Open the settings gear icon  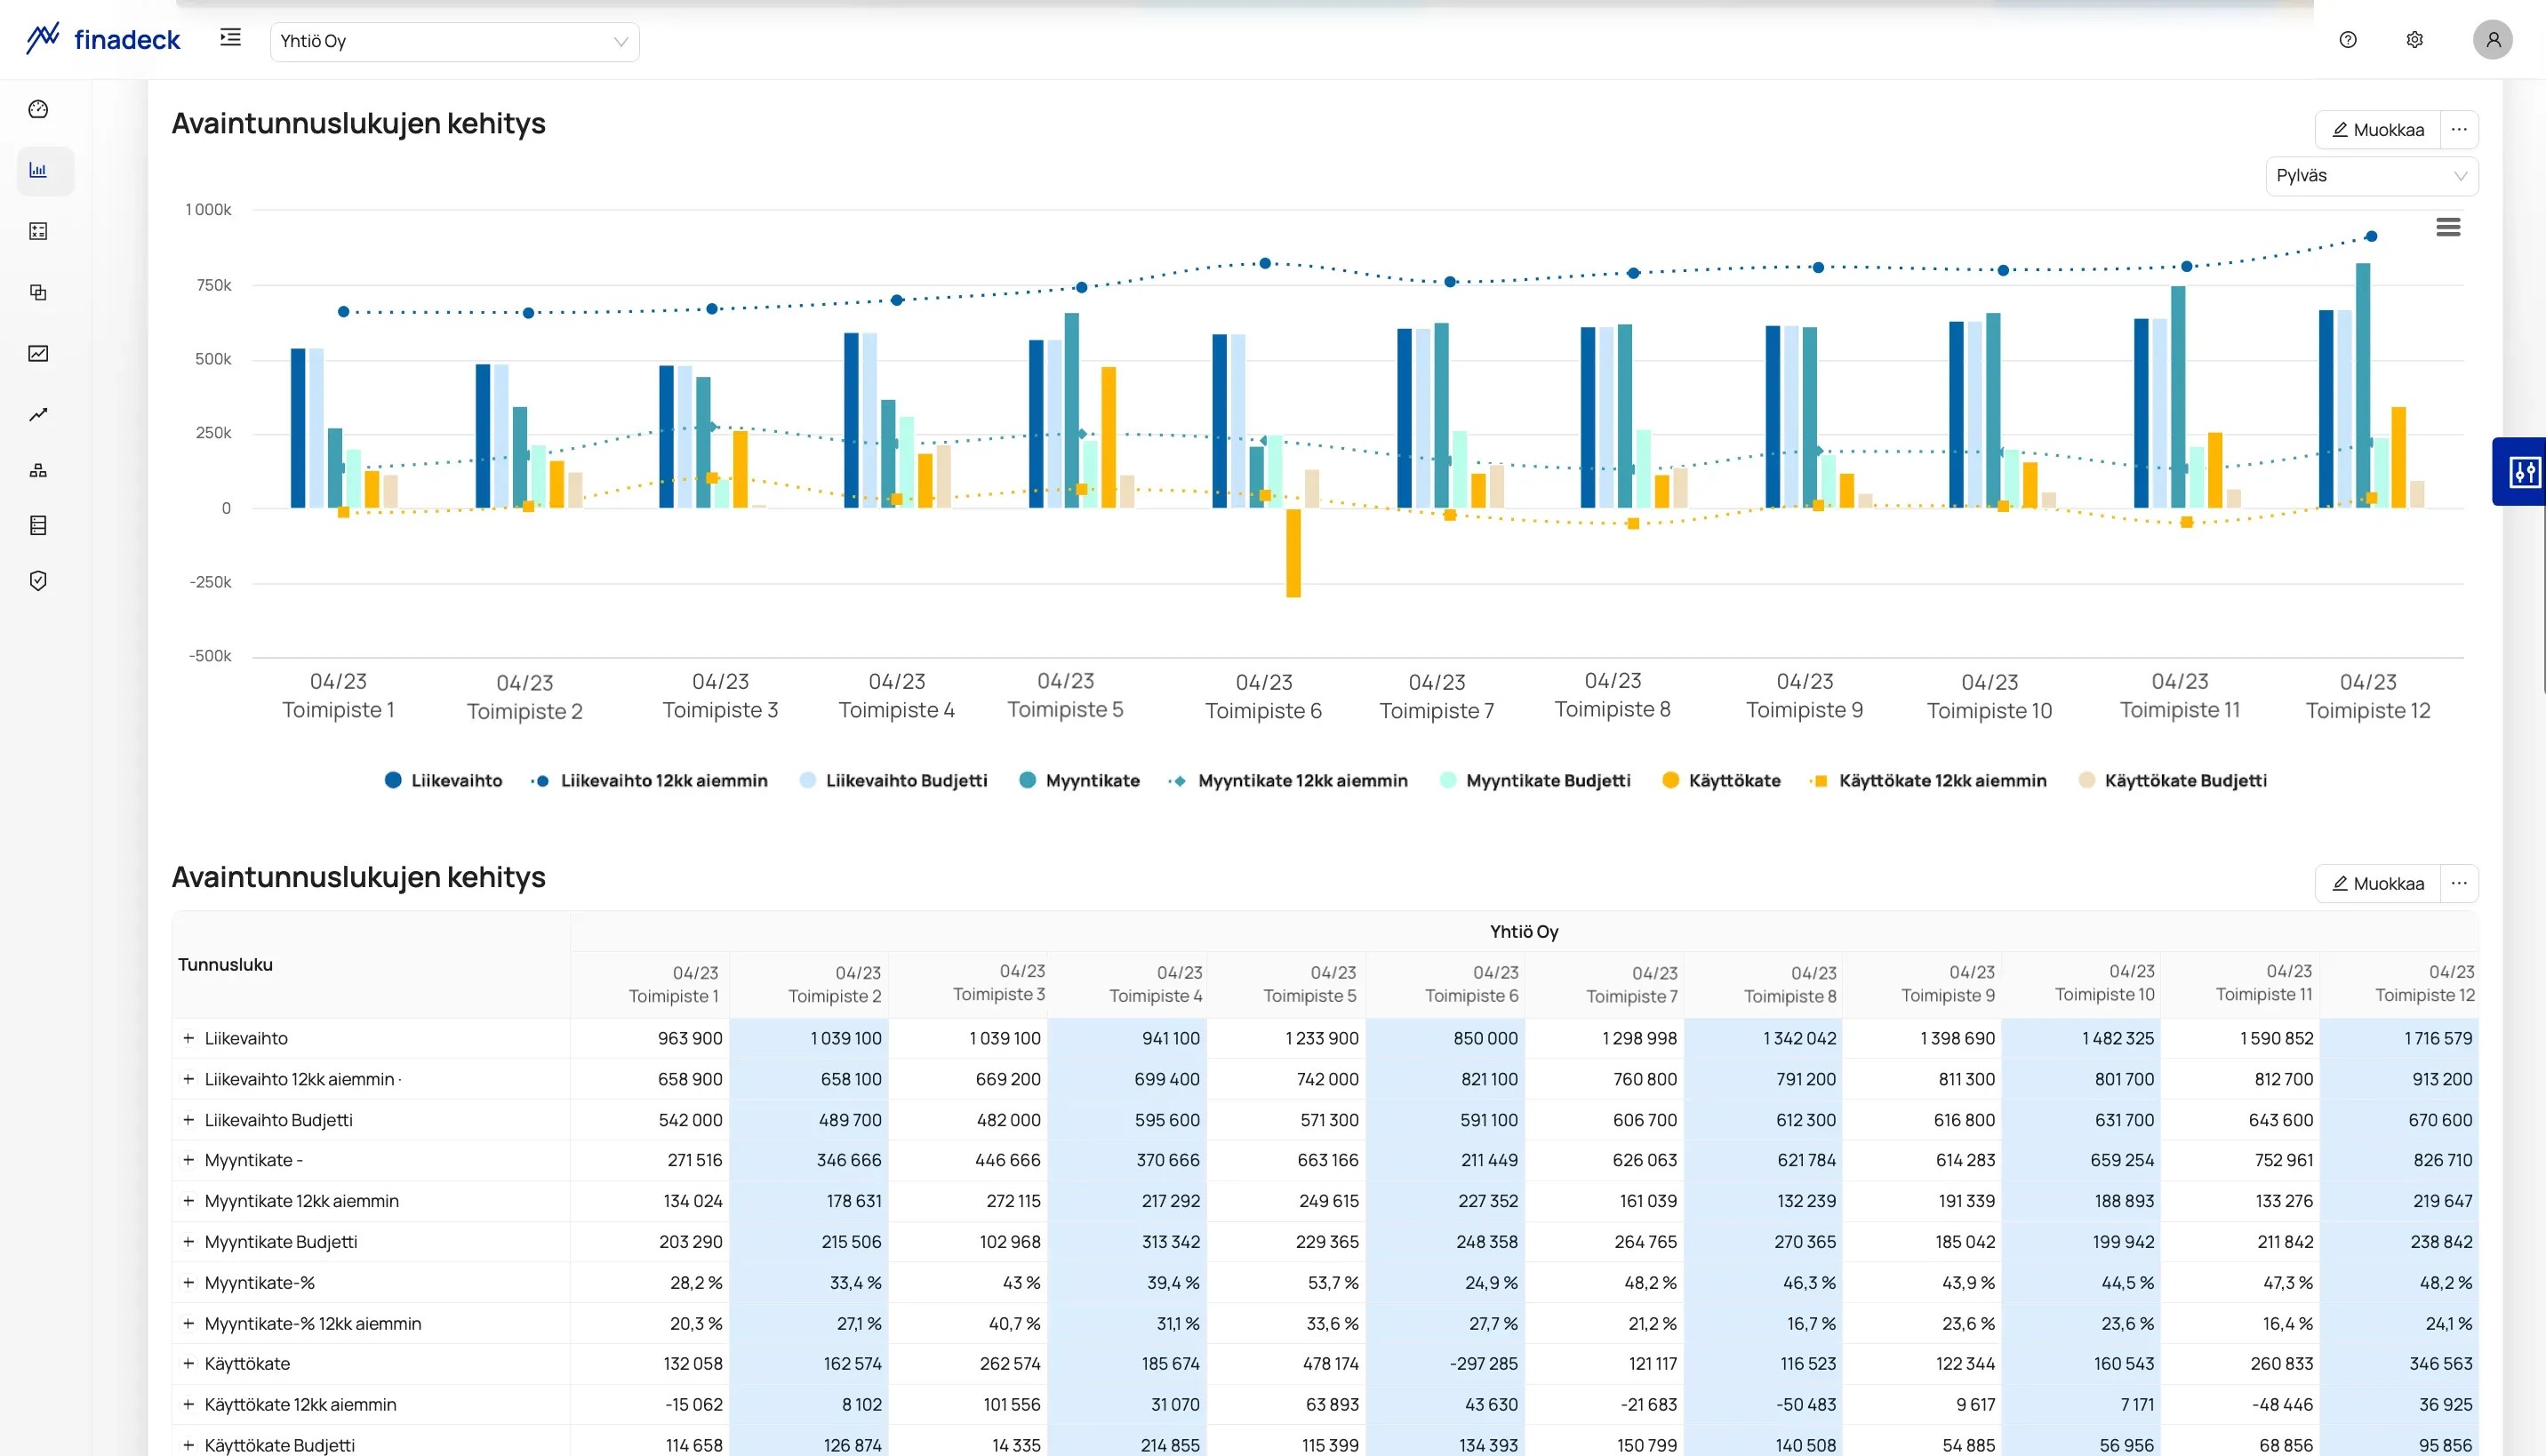(2414, 40)
